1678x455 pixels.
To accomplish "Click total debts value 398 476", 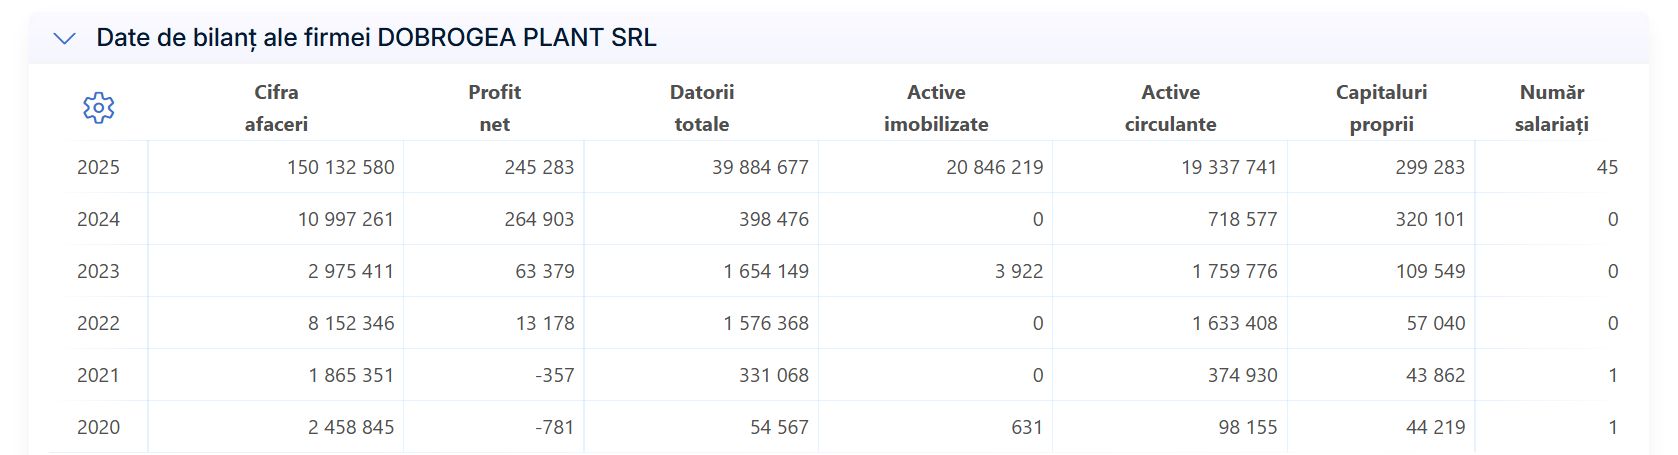I will (x=774, y=219).
